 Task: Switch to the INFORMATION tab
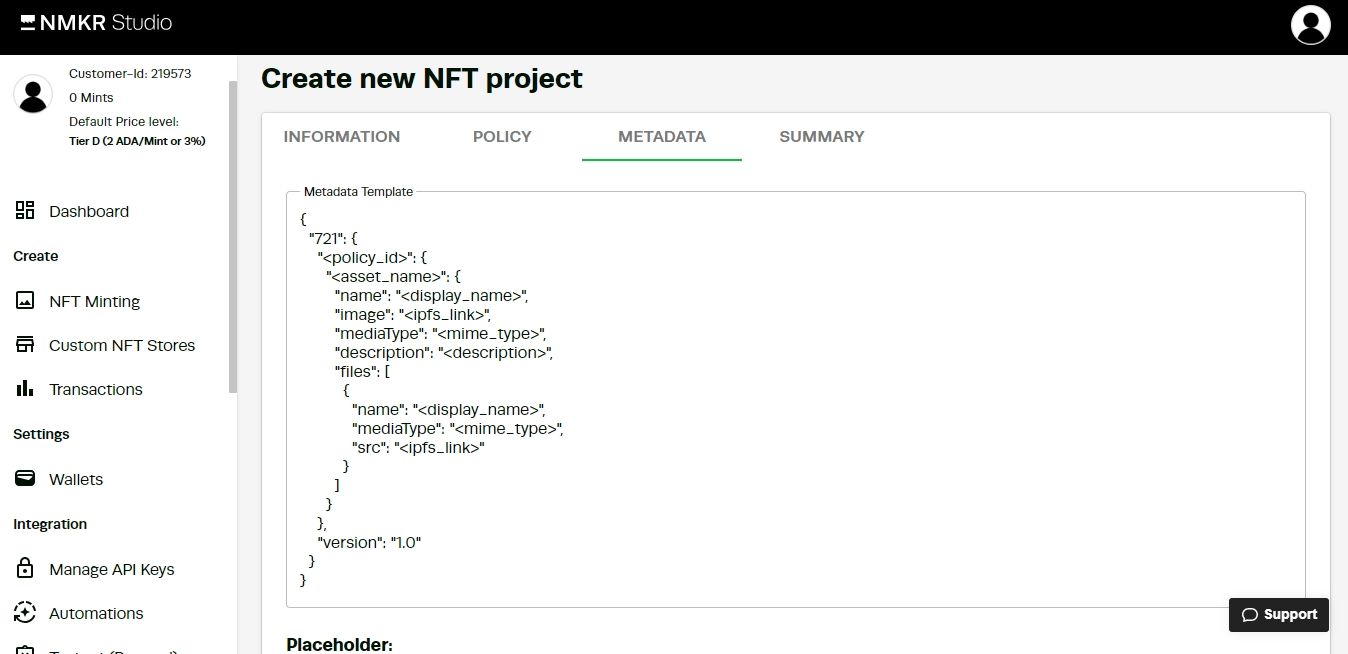pyautogui.click(x=341, y=136)
